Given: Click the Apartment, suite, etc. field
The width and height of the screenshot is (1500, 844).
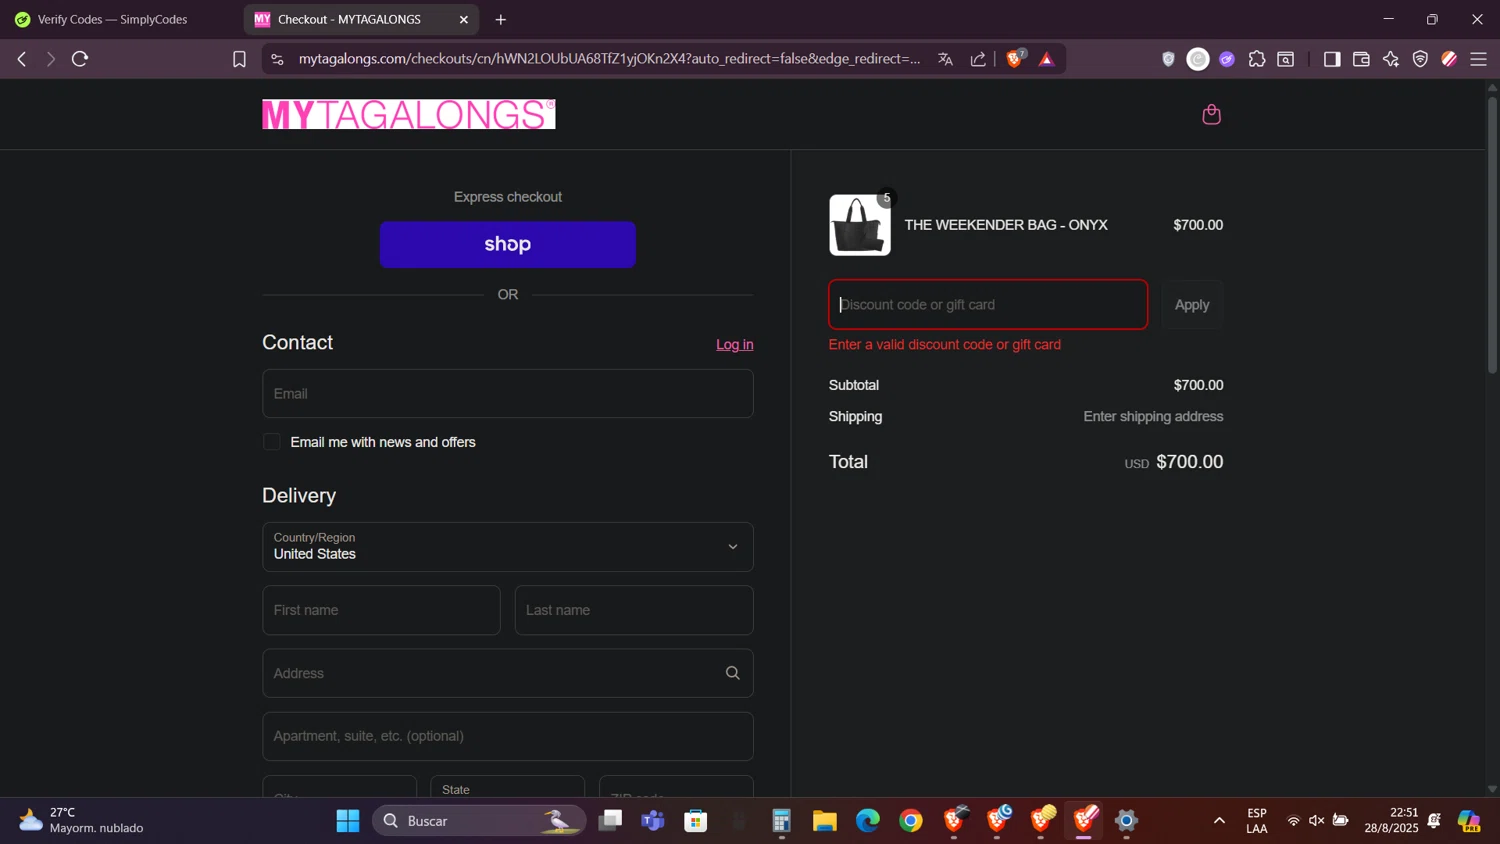Looking at the screenshot, I should click(508, 736).
